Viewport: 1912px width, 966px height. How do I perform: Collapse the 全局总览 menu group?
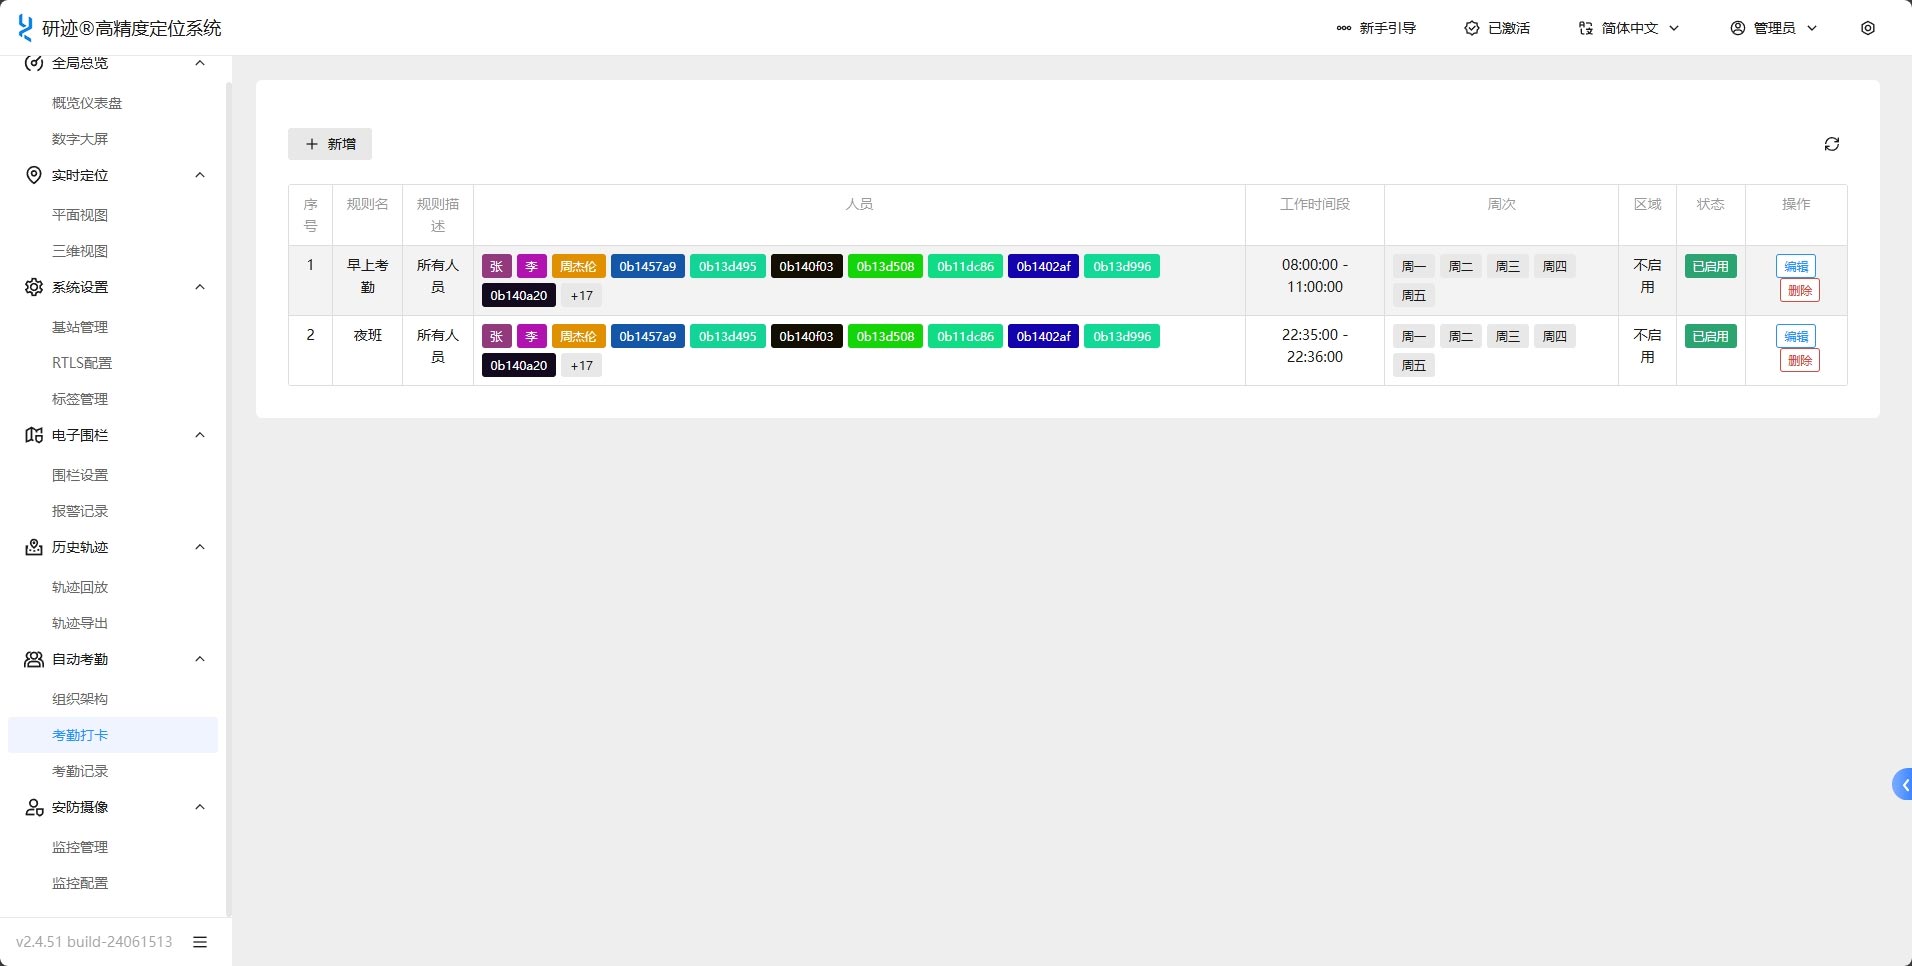point(200,63)
